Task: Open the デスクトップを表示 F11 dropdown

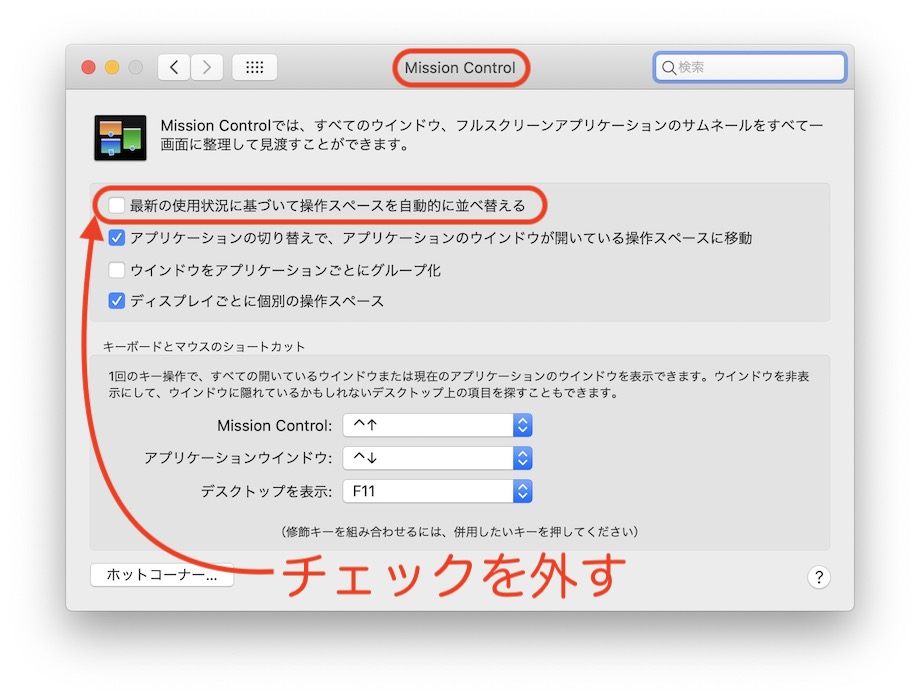Action: point(438,491)
